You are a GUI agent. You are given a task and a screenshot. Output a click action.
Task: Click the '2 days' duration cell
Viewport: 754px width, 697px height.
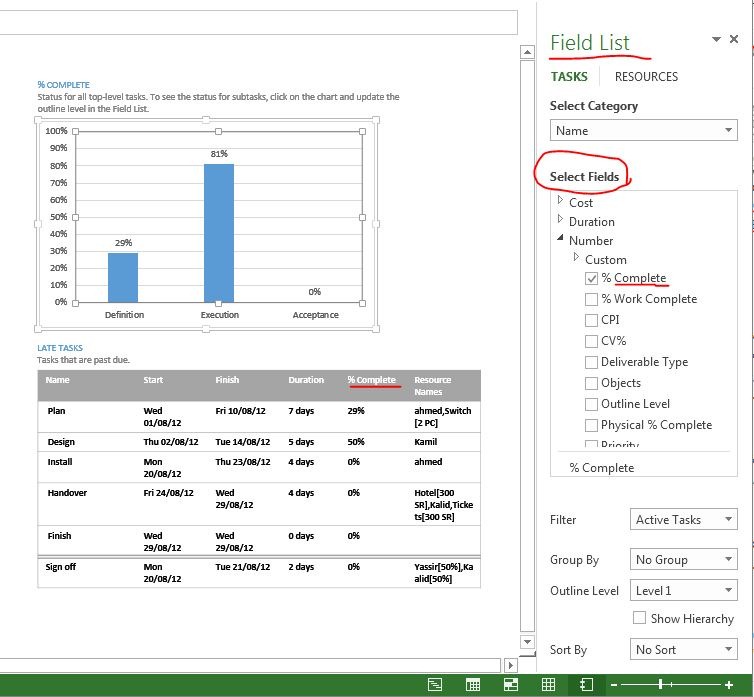coord(301,567)
